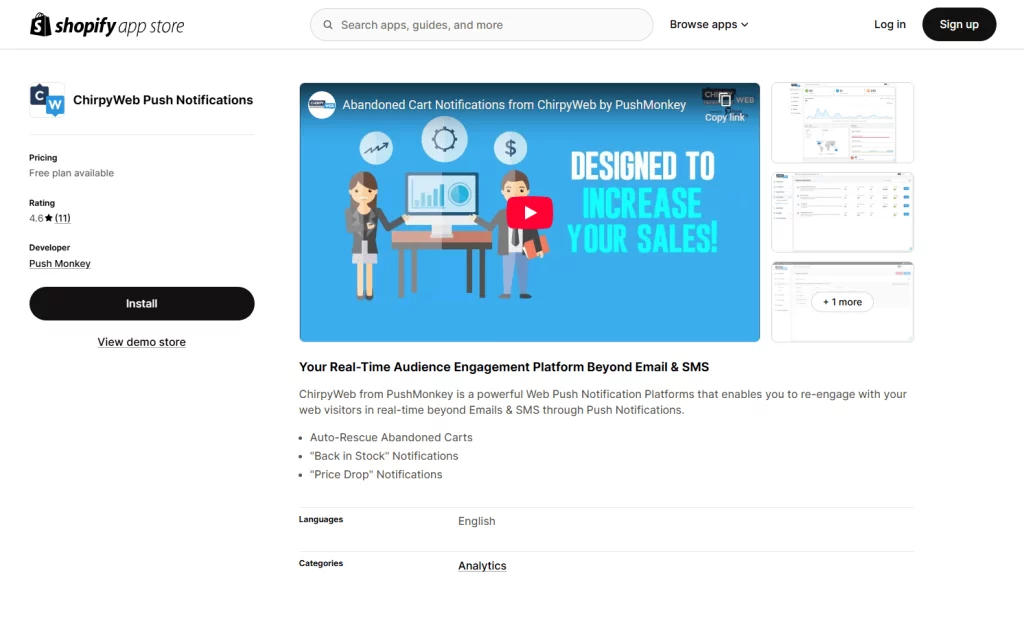Expand the Browse apps dropdown
Image resolution: width=1024 pixels, height=621 pixels.
[709, 24]
